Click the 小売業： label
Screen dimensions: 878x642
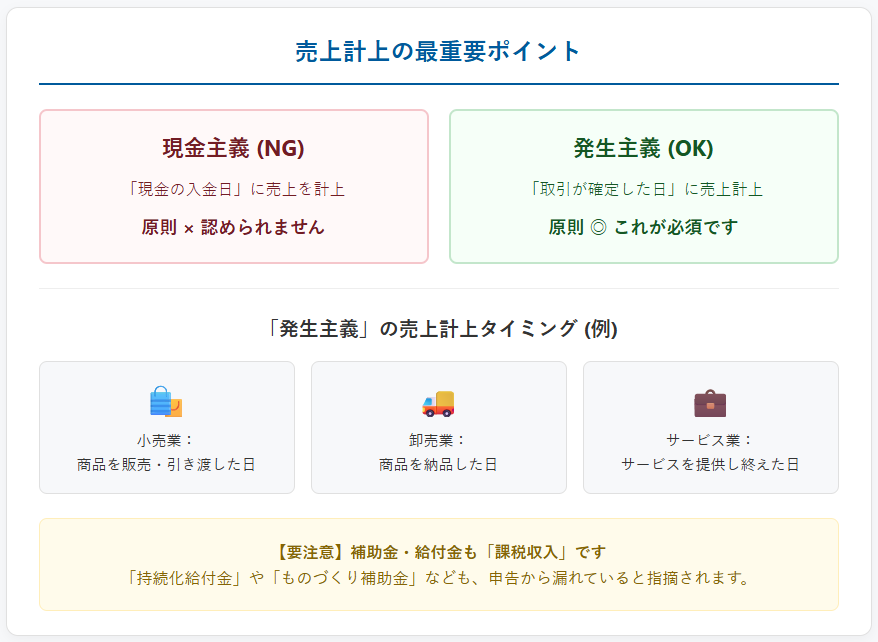166,440
